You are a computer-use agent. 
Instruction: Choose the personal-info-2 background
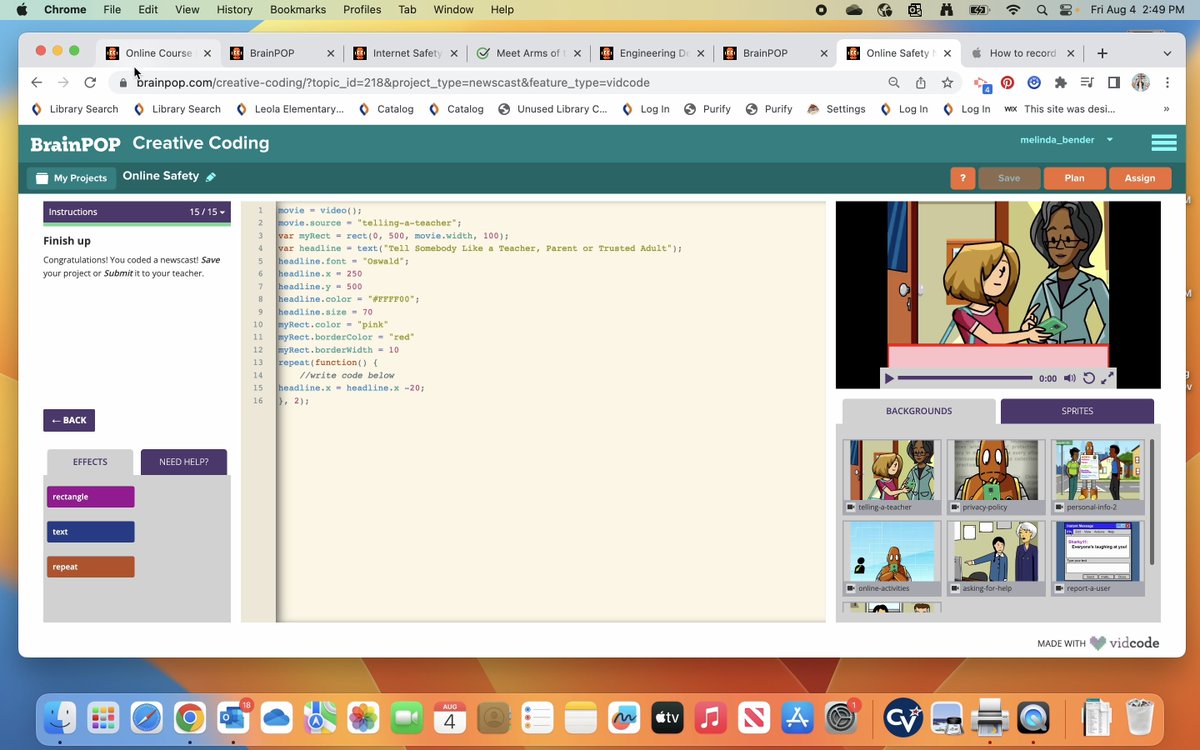(1099, 476)
